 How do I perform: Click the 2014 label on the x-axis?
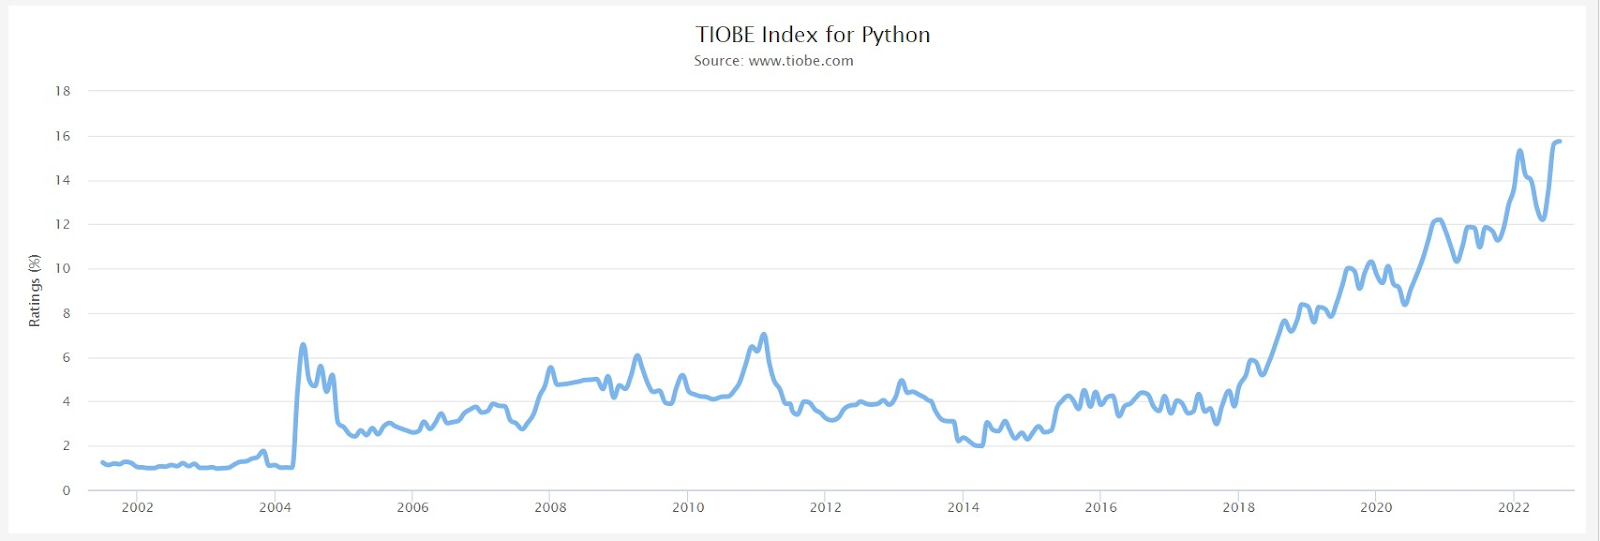[x=963, y=508]
